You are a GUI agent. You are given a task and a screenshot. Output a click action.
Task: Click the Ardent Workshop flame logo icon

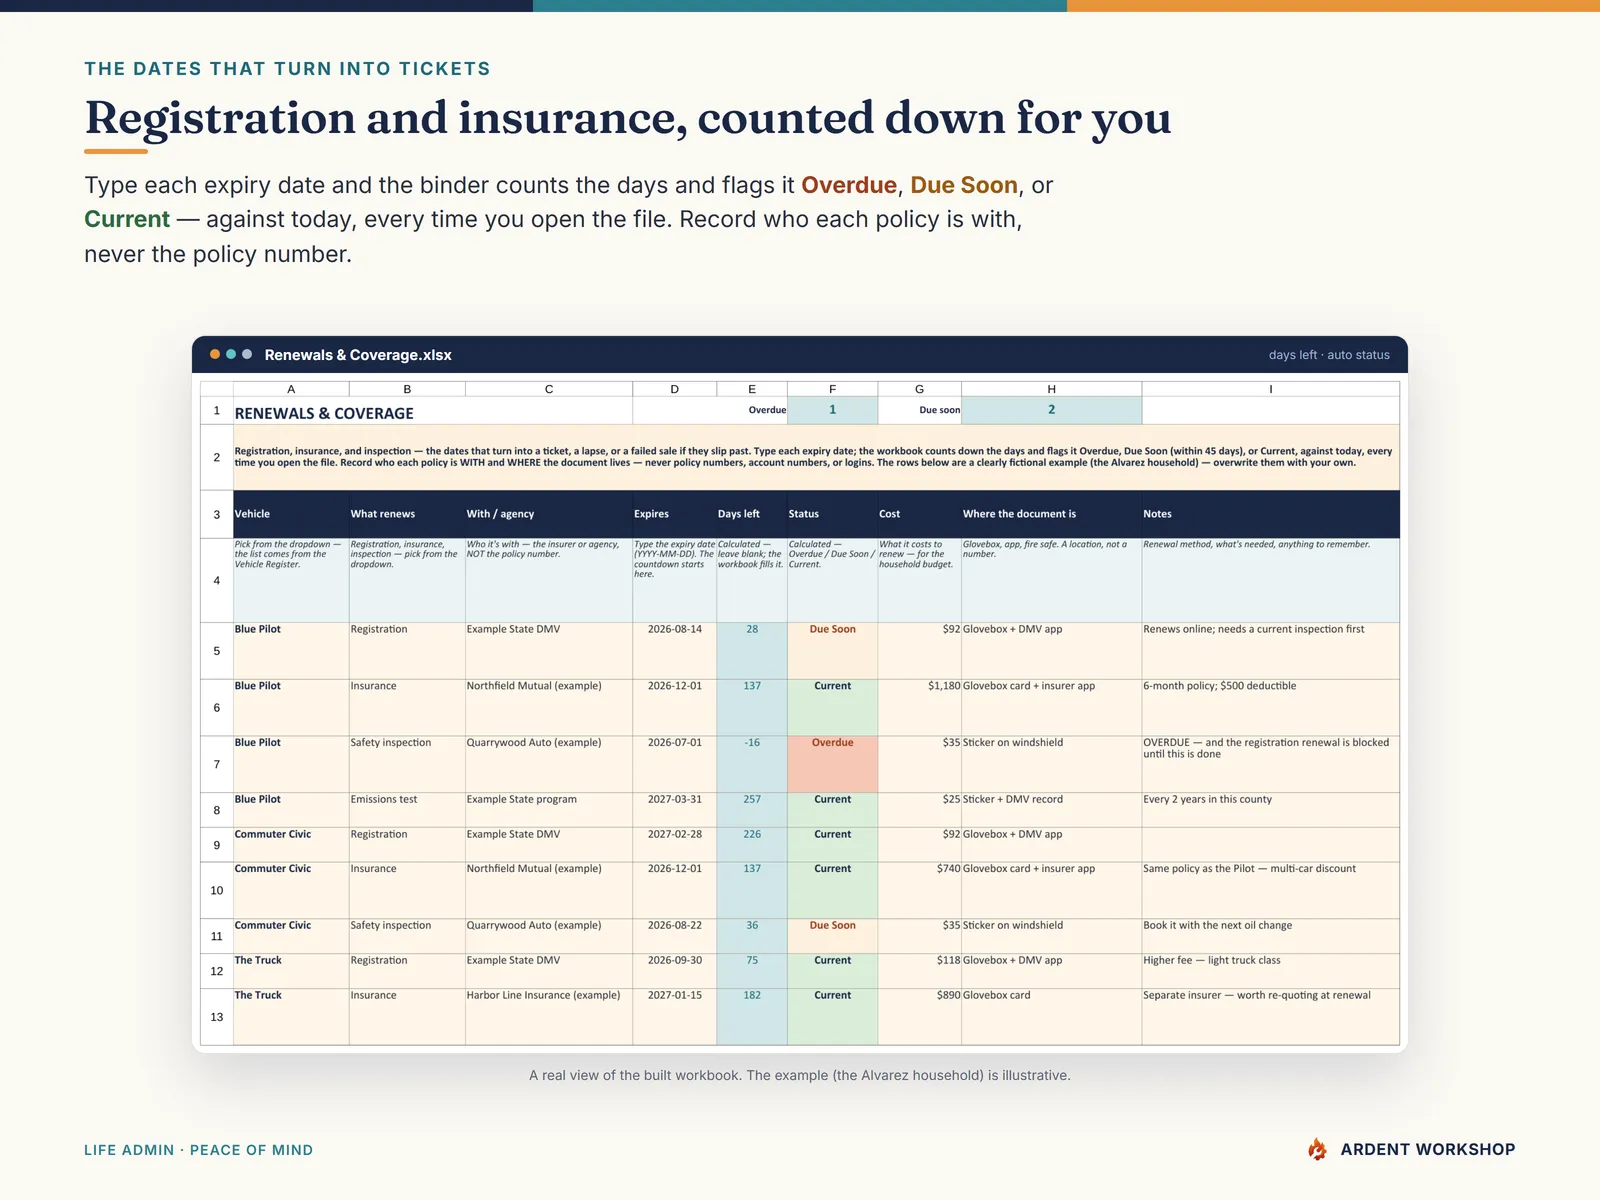(1317, 1149)
